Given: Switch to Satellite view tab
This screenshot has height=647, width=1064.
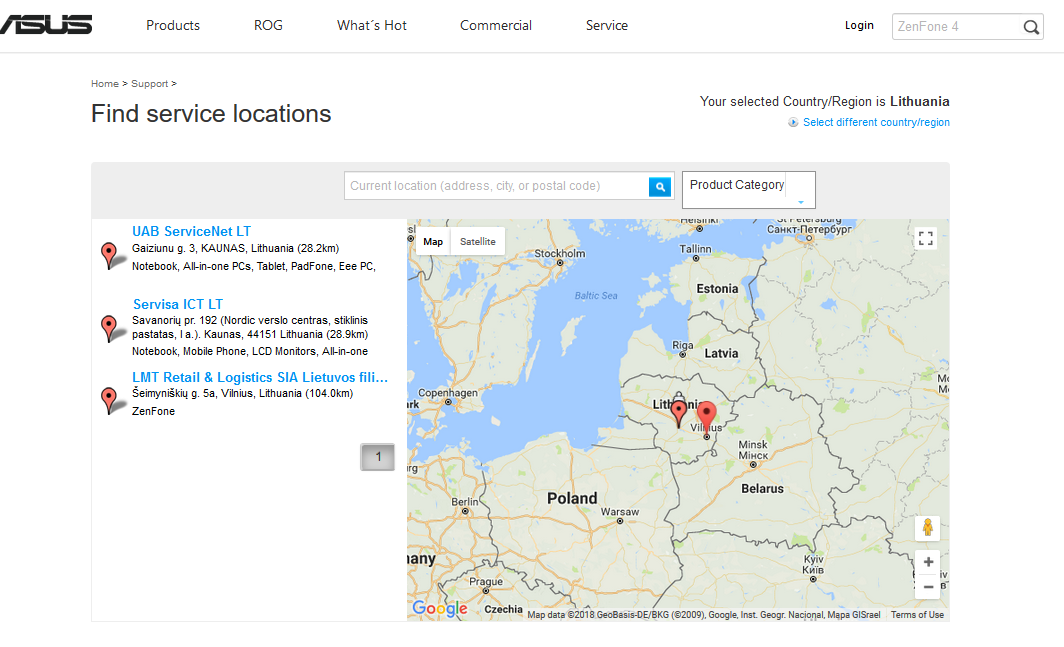Looking at the screenshot, I should tap(478, 242).
